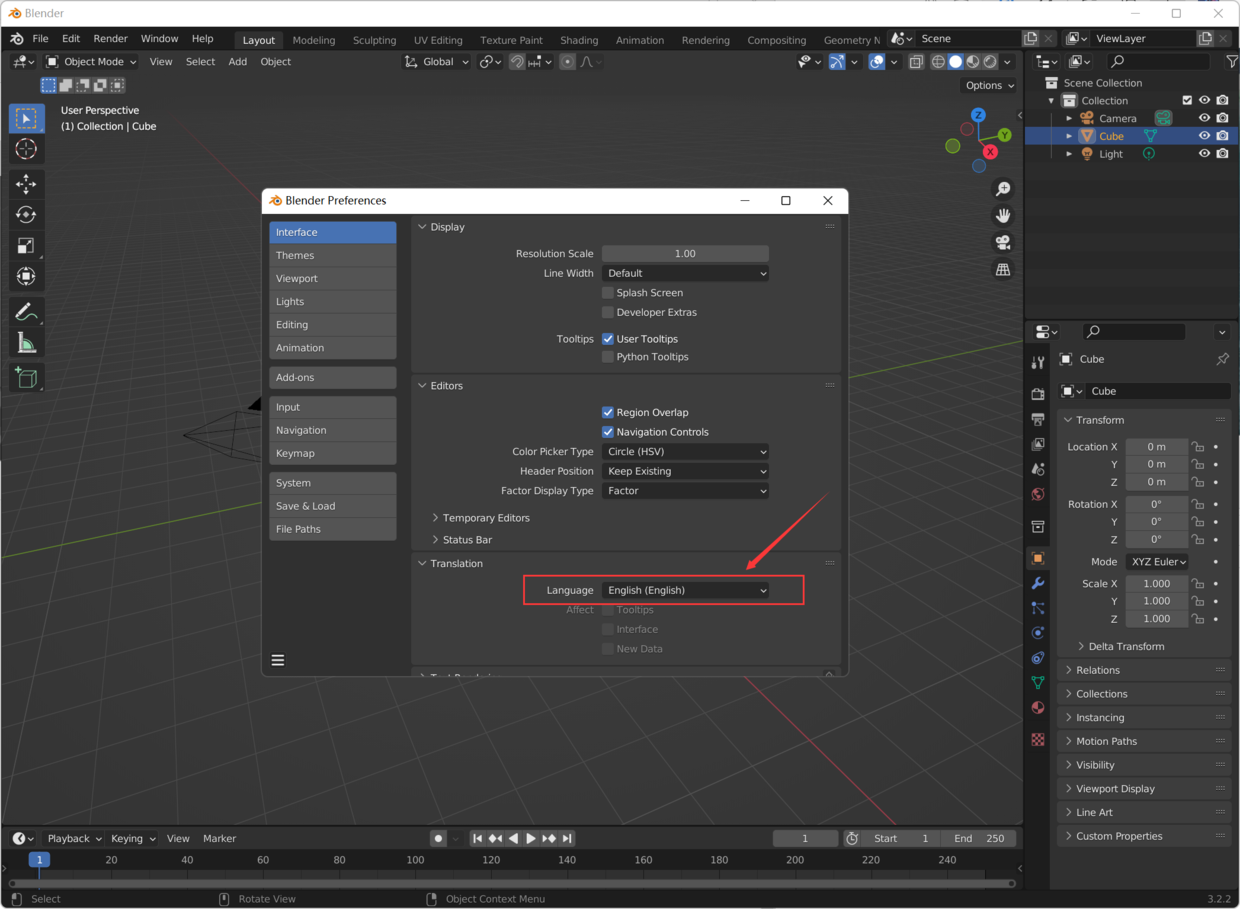The width and height of the screenshot is (1240, 909).
Task: Select the Cursor tool in the toolbar
Action: coord(26,149)
